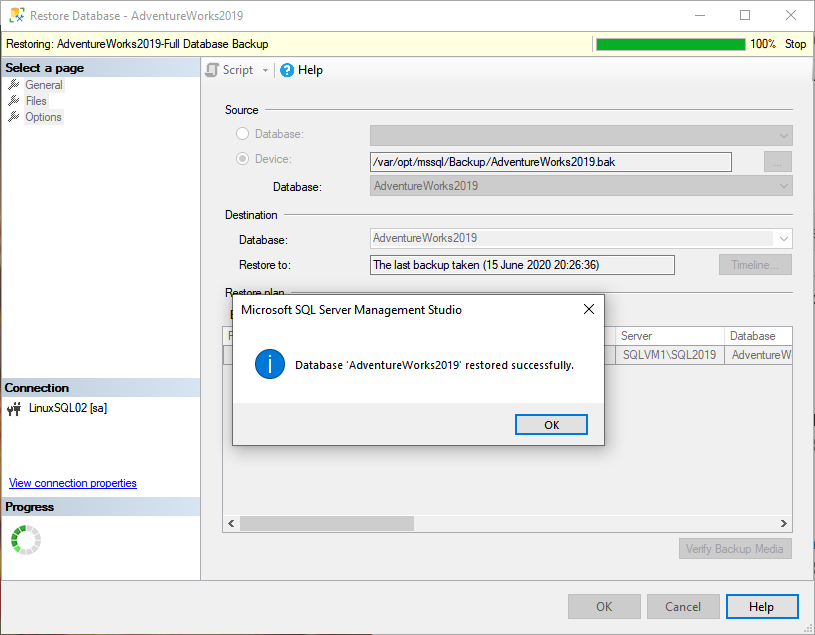815x635 pixels.
Task: Click the horizontal scrollbar thumb
Action: (327, 523)
